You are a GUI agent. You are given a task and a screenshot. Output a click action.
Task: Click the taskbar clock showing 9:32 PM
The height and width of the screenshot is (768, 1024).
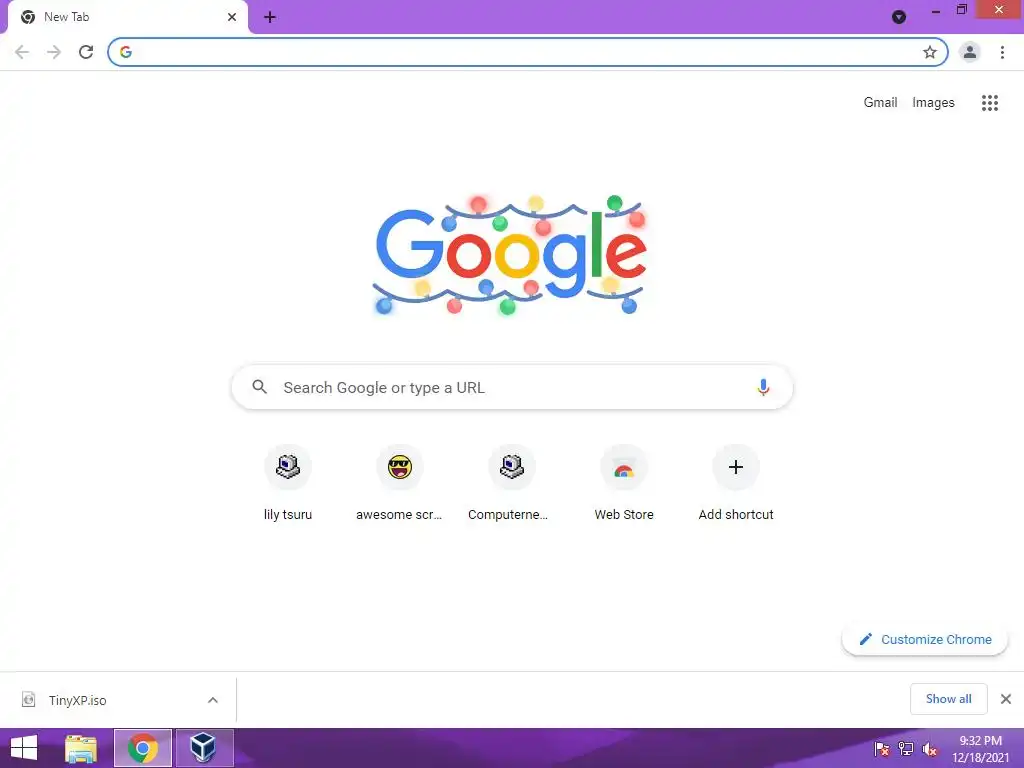(x=980, y=749)
